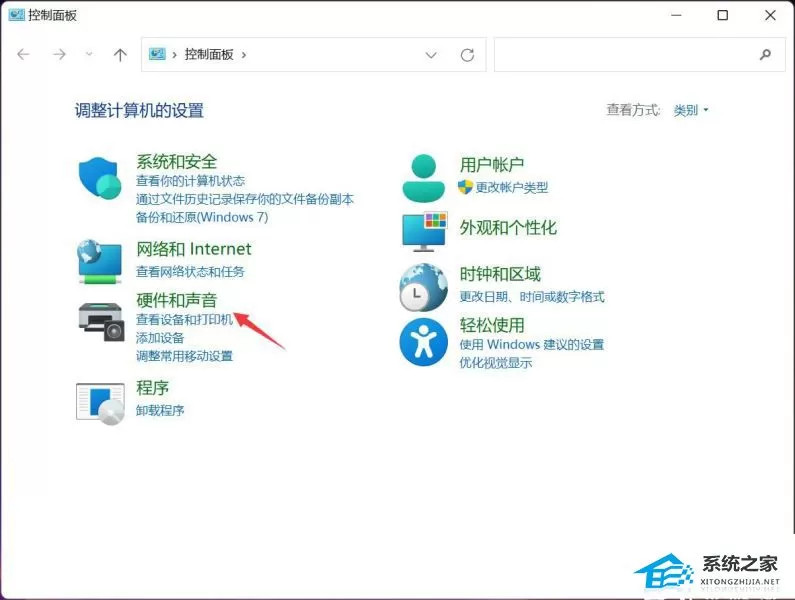
Task: Focus the control panel search box
Action: 639,54
